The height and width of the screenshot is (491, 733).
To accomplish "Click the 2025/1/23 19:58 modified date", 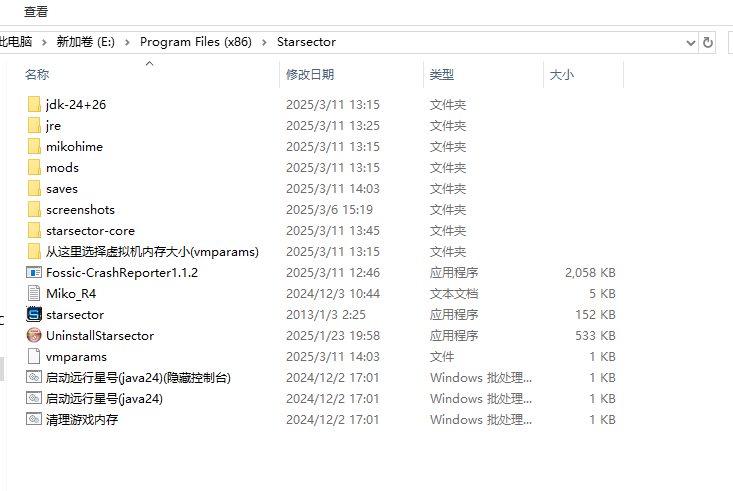I will [x=333, y=335].
